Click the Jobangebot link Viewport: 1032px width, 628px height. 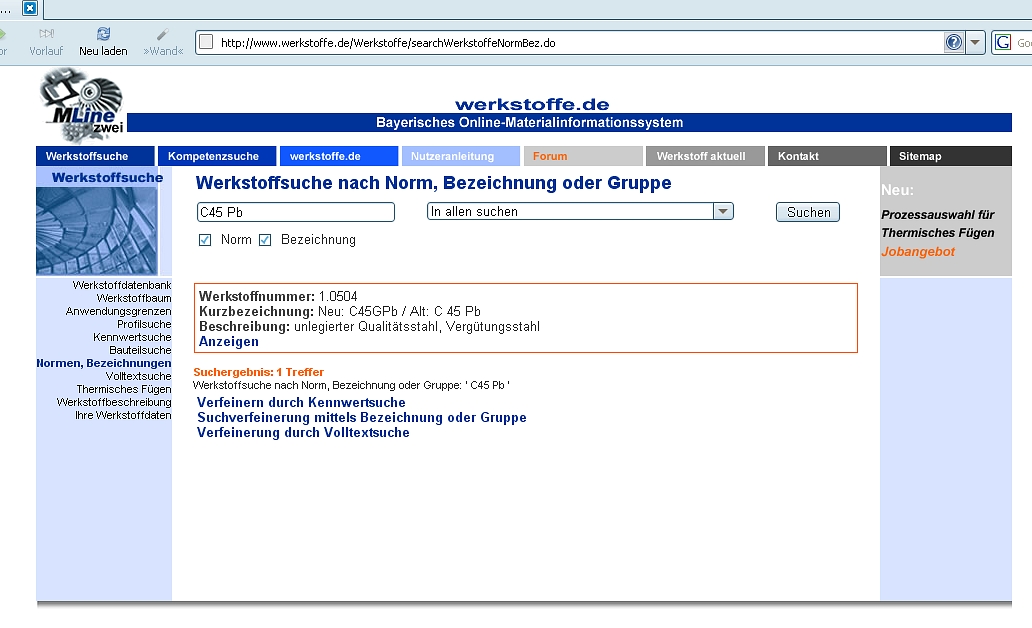[x=917, y=251]
